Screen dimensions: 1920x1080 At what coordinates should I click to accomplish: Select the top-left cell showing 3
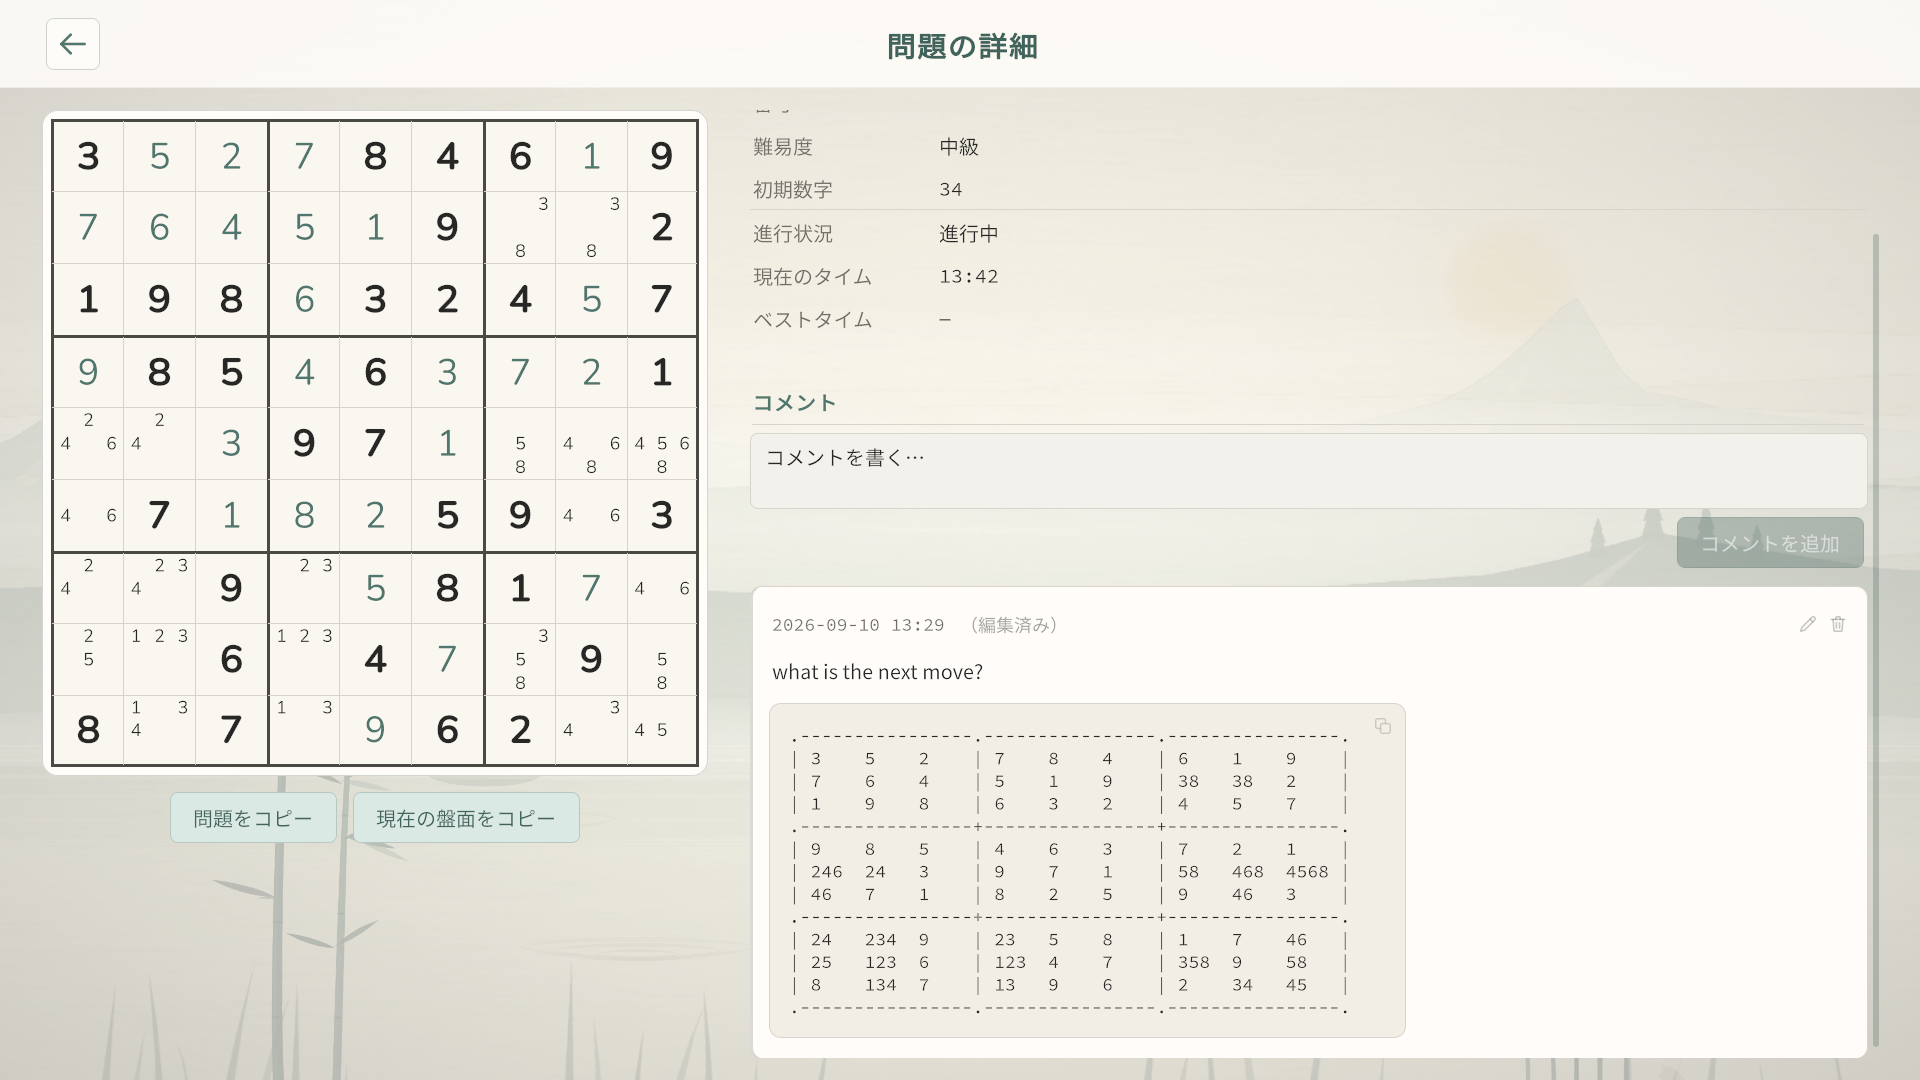pyautogui.click(x=88, y=156)
